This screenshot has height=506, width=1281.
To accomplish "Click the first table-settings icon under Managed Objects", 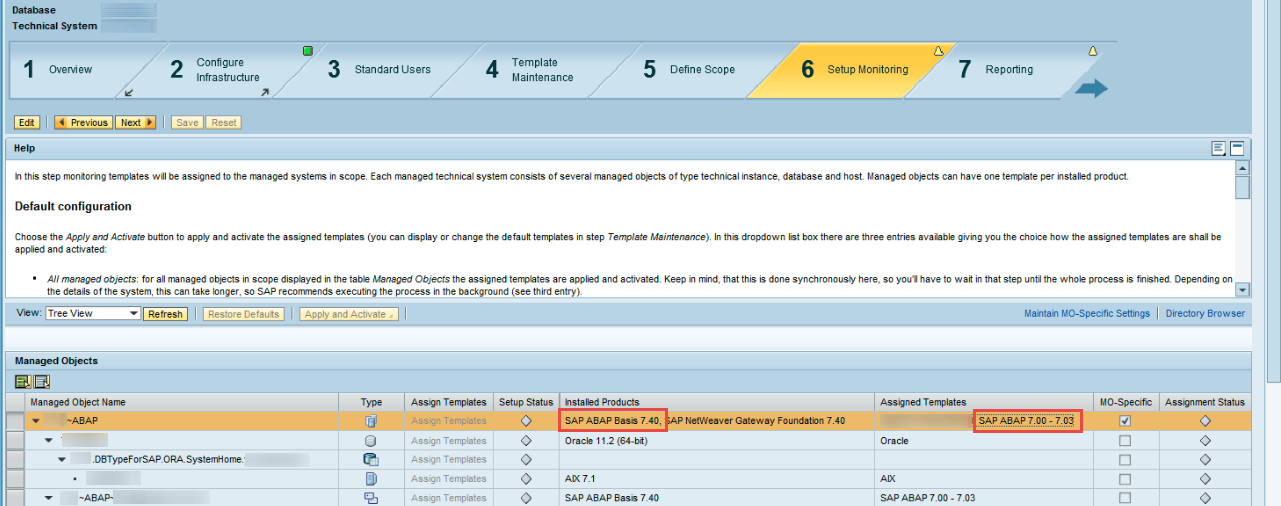I will (22, 381).
